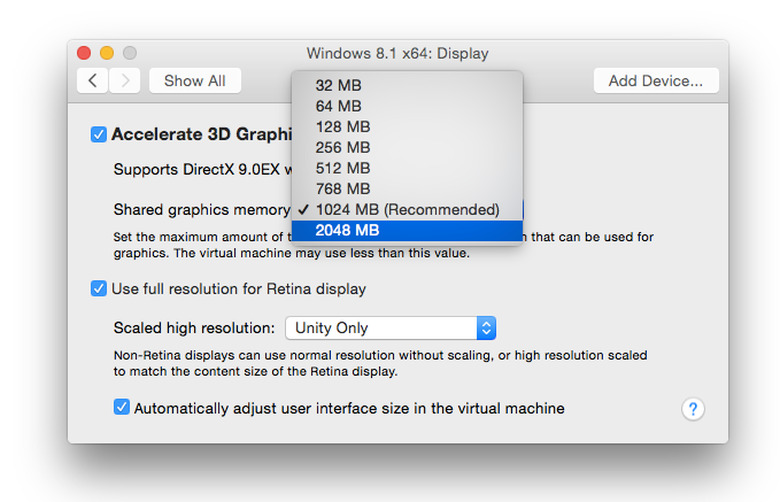Toggle Automatically adjust user interface size checkbox
This screenshot has width=780, height=502.
[x=121, y=407]
